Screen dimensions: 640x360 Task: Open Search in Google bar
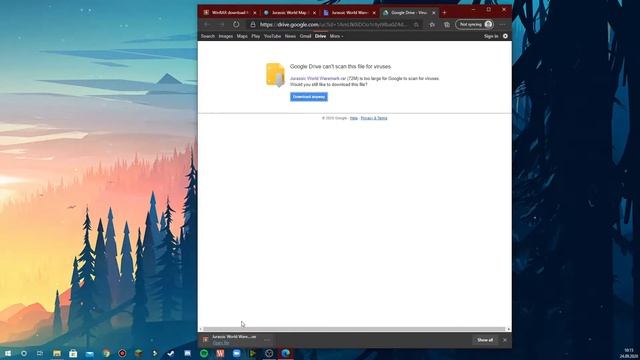point(207,36)
